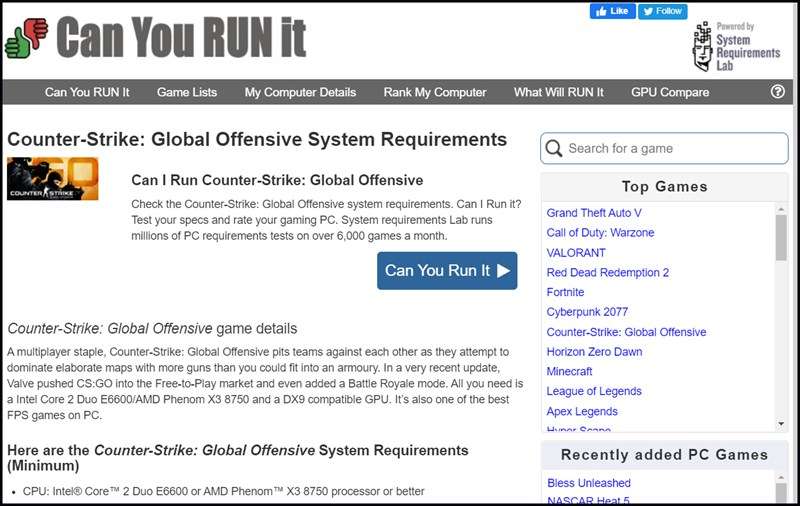Open League of Legends link
800x506 pixels.
tap(594, 391)
